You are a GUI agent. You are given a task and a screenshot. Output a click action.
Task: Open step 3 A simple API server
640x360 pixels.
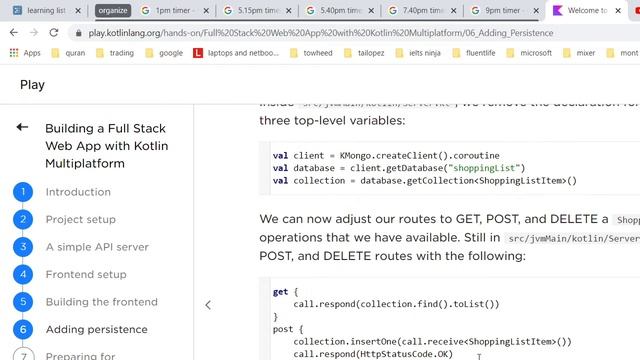point(97,247)
